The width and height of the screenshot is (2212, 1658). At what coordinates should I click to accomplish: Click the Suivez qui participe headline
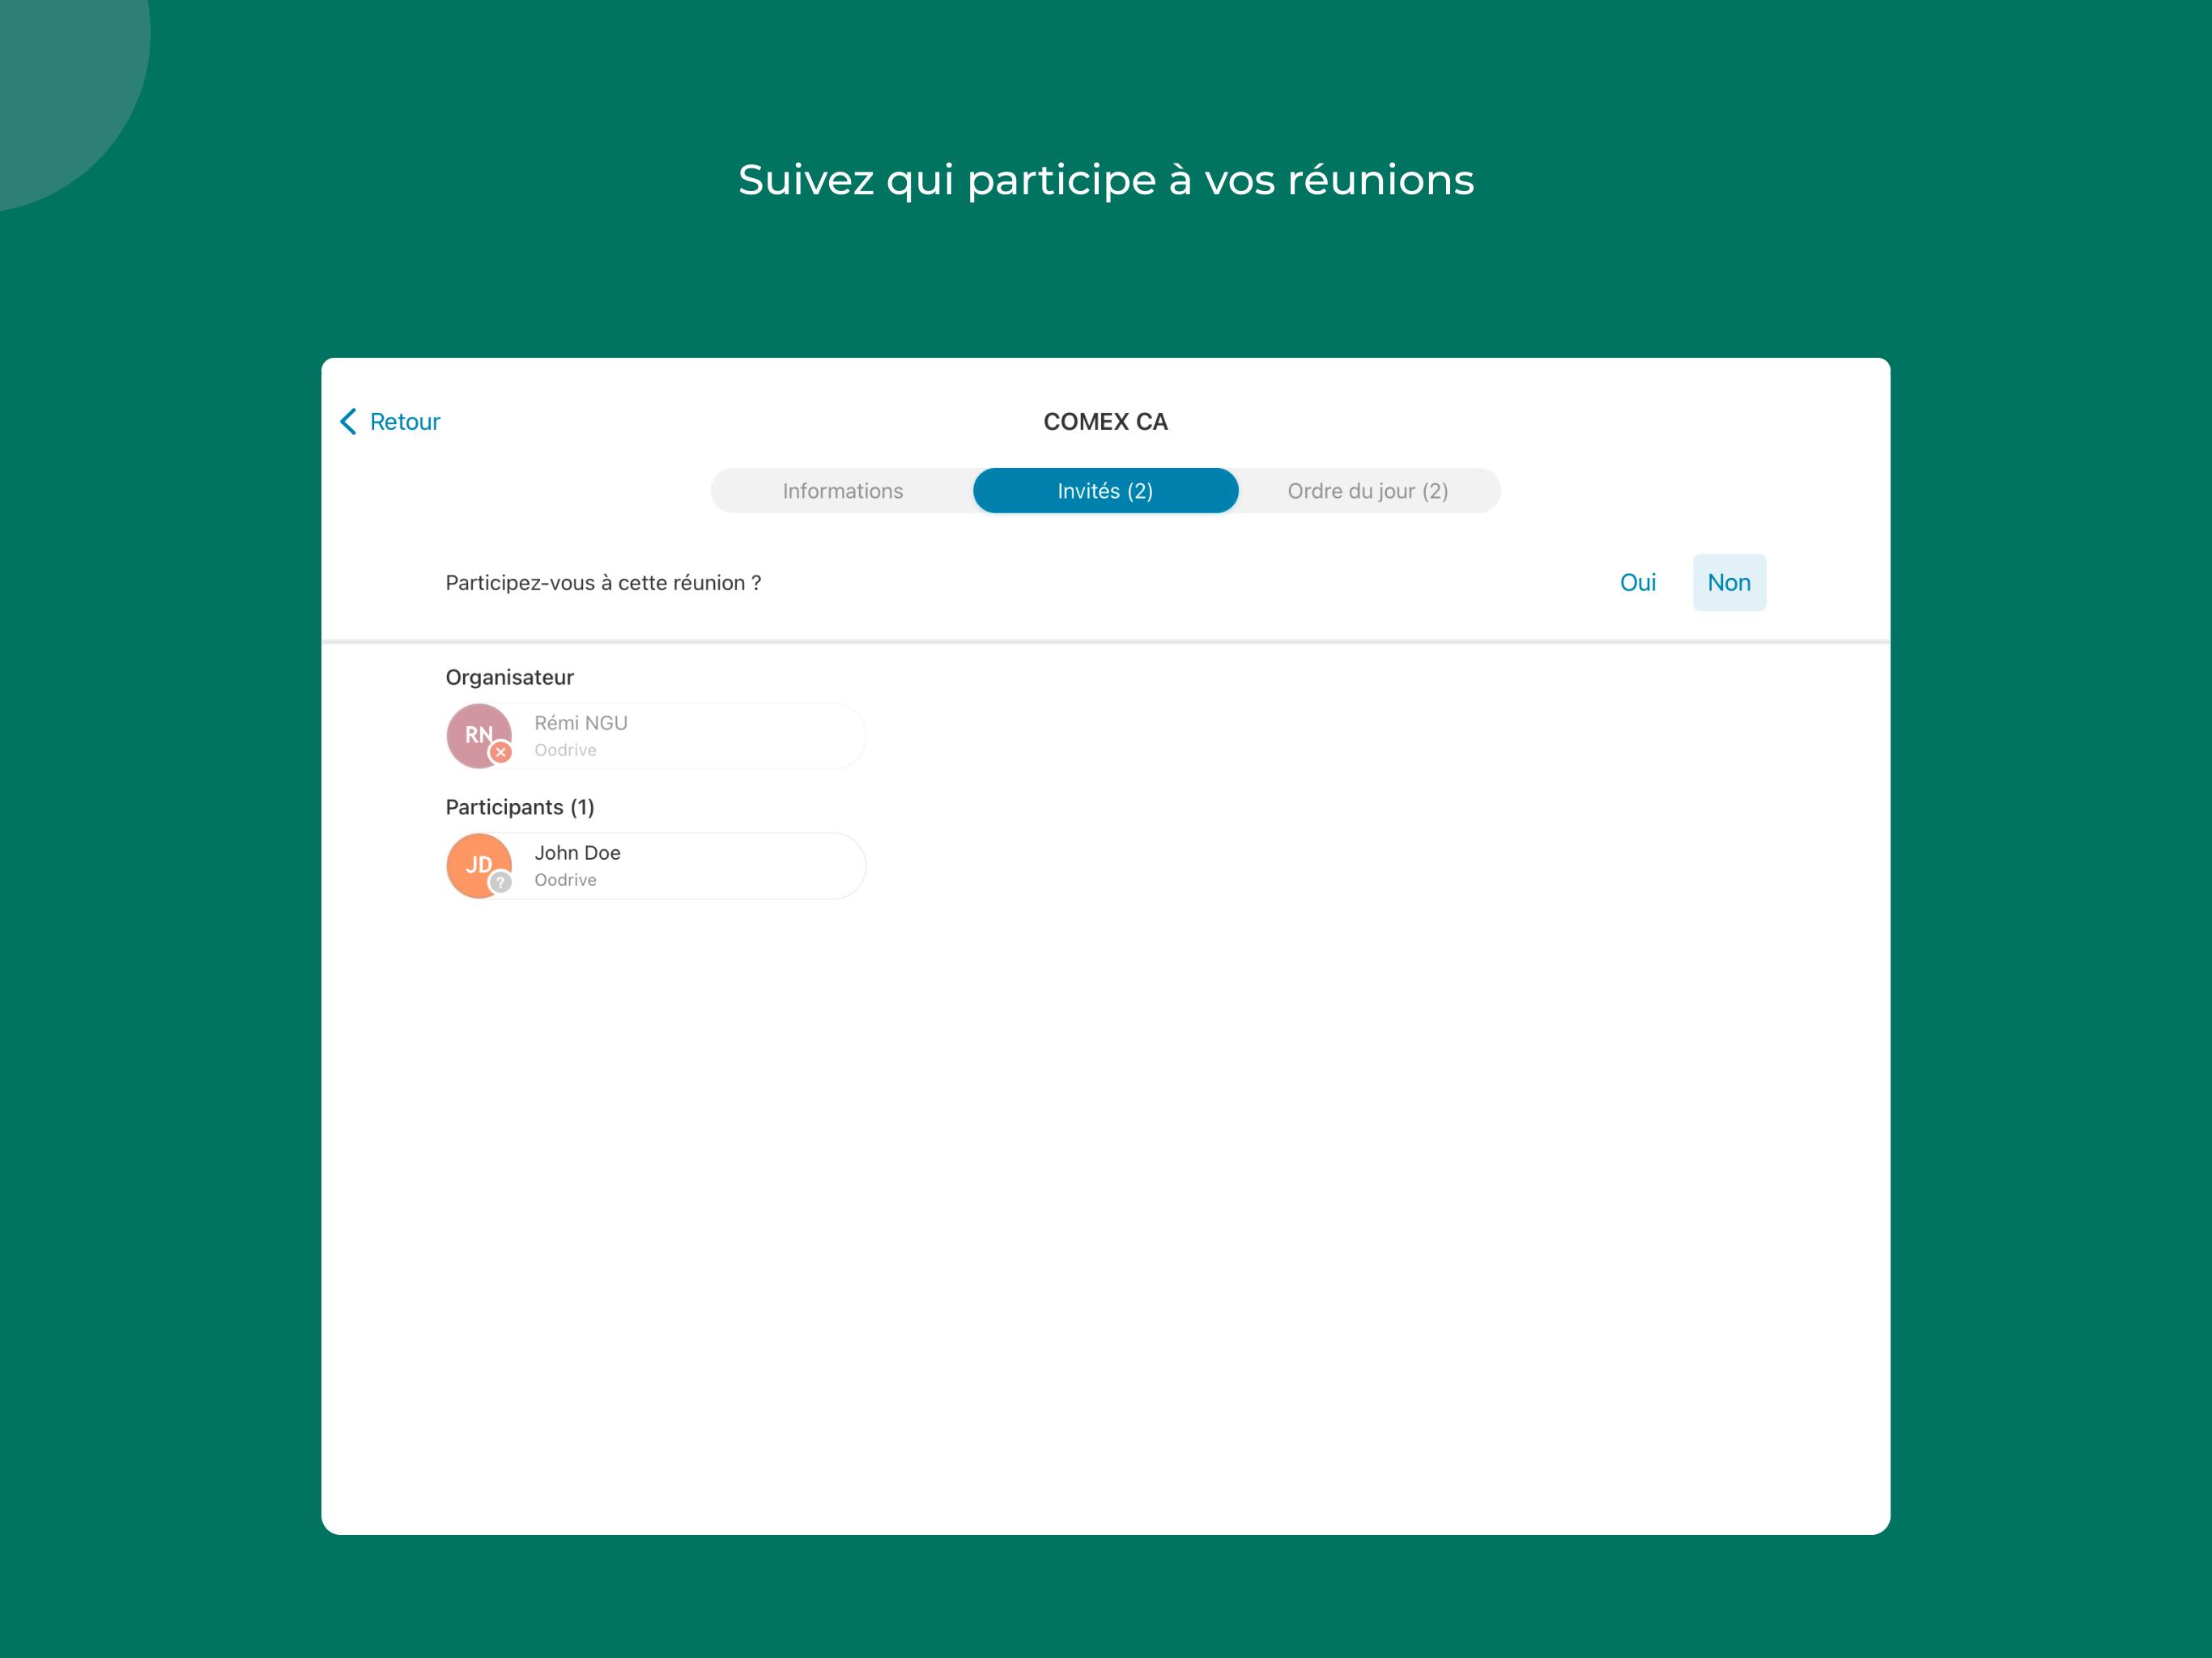coord(1106,180)
